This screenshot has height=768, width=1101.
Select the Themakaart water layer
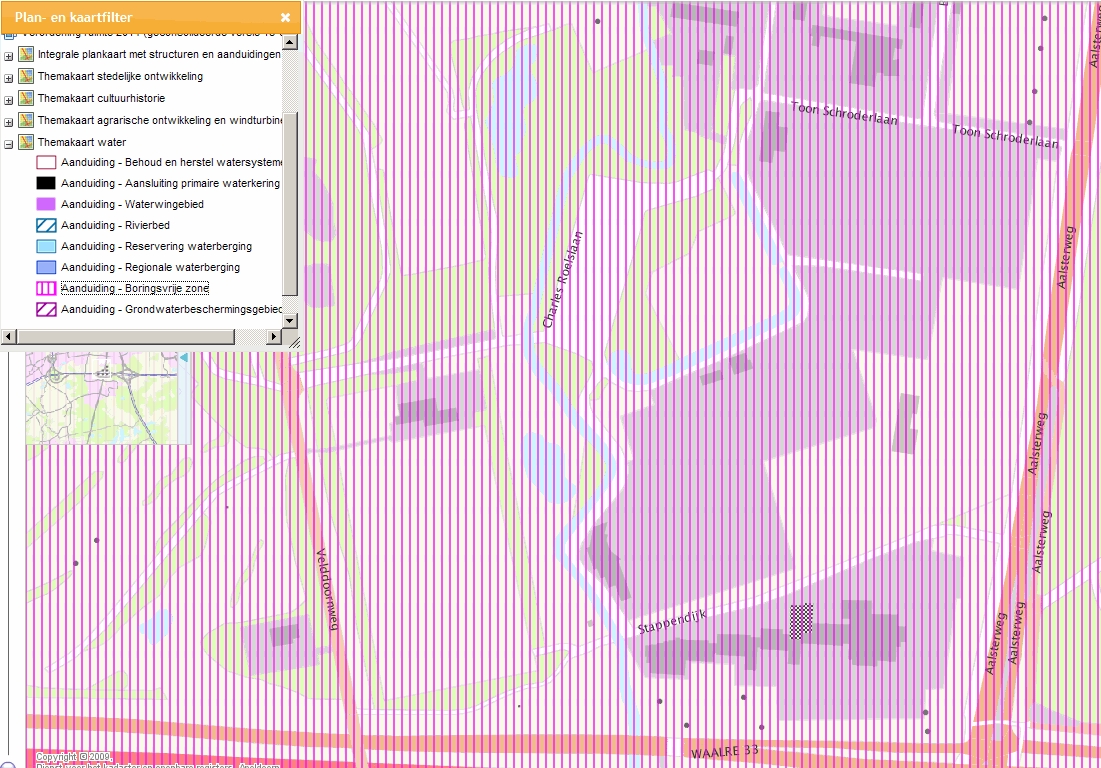[x=81, y=142]
